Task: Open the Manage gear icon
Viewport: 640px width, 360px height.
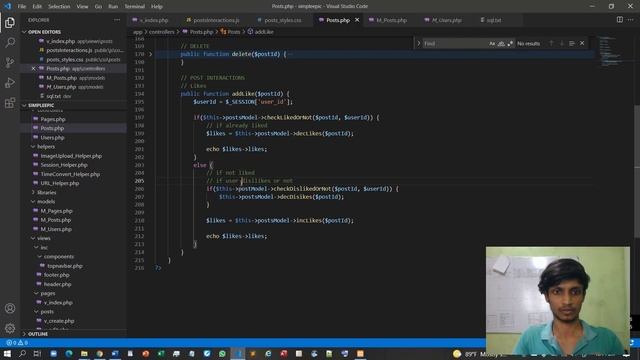Action: [10, 328]
